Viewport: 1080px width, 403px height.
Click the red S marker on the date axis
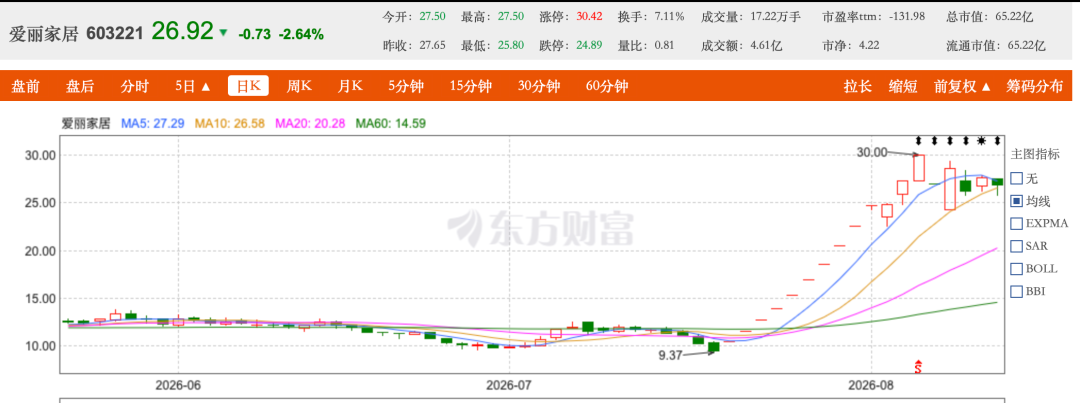click(917, 366)
